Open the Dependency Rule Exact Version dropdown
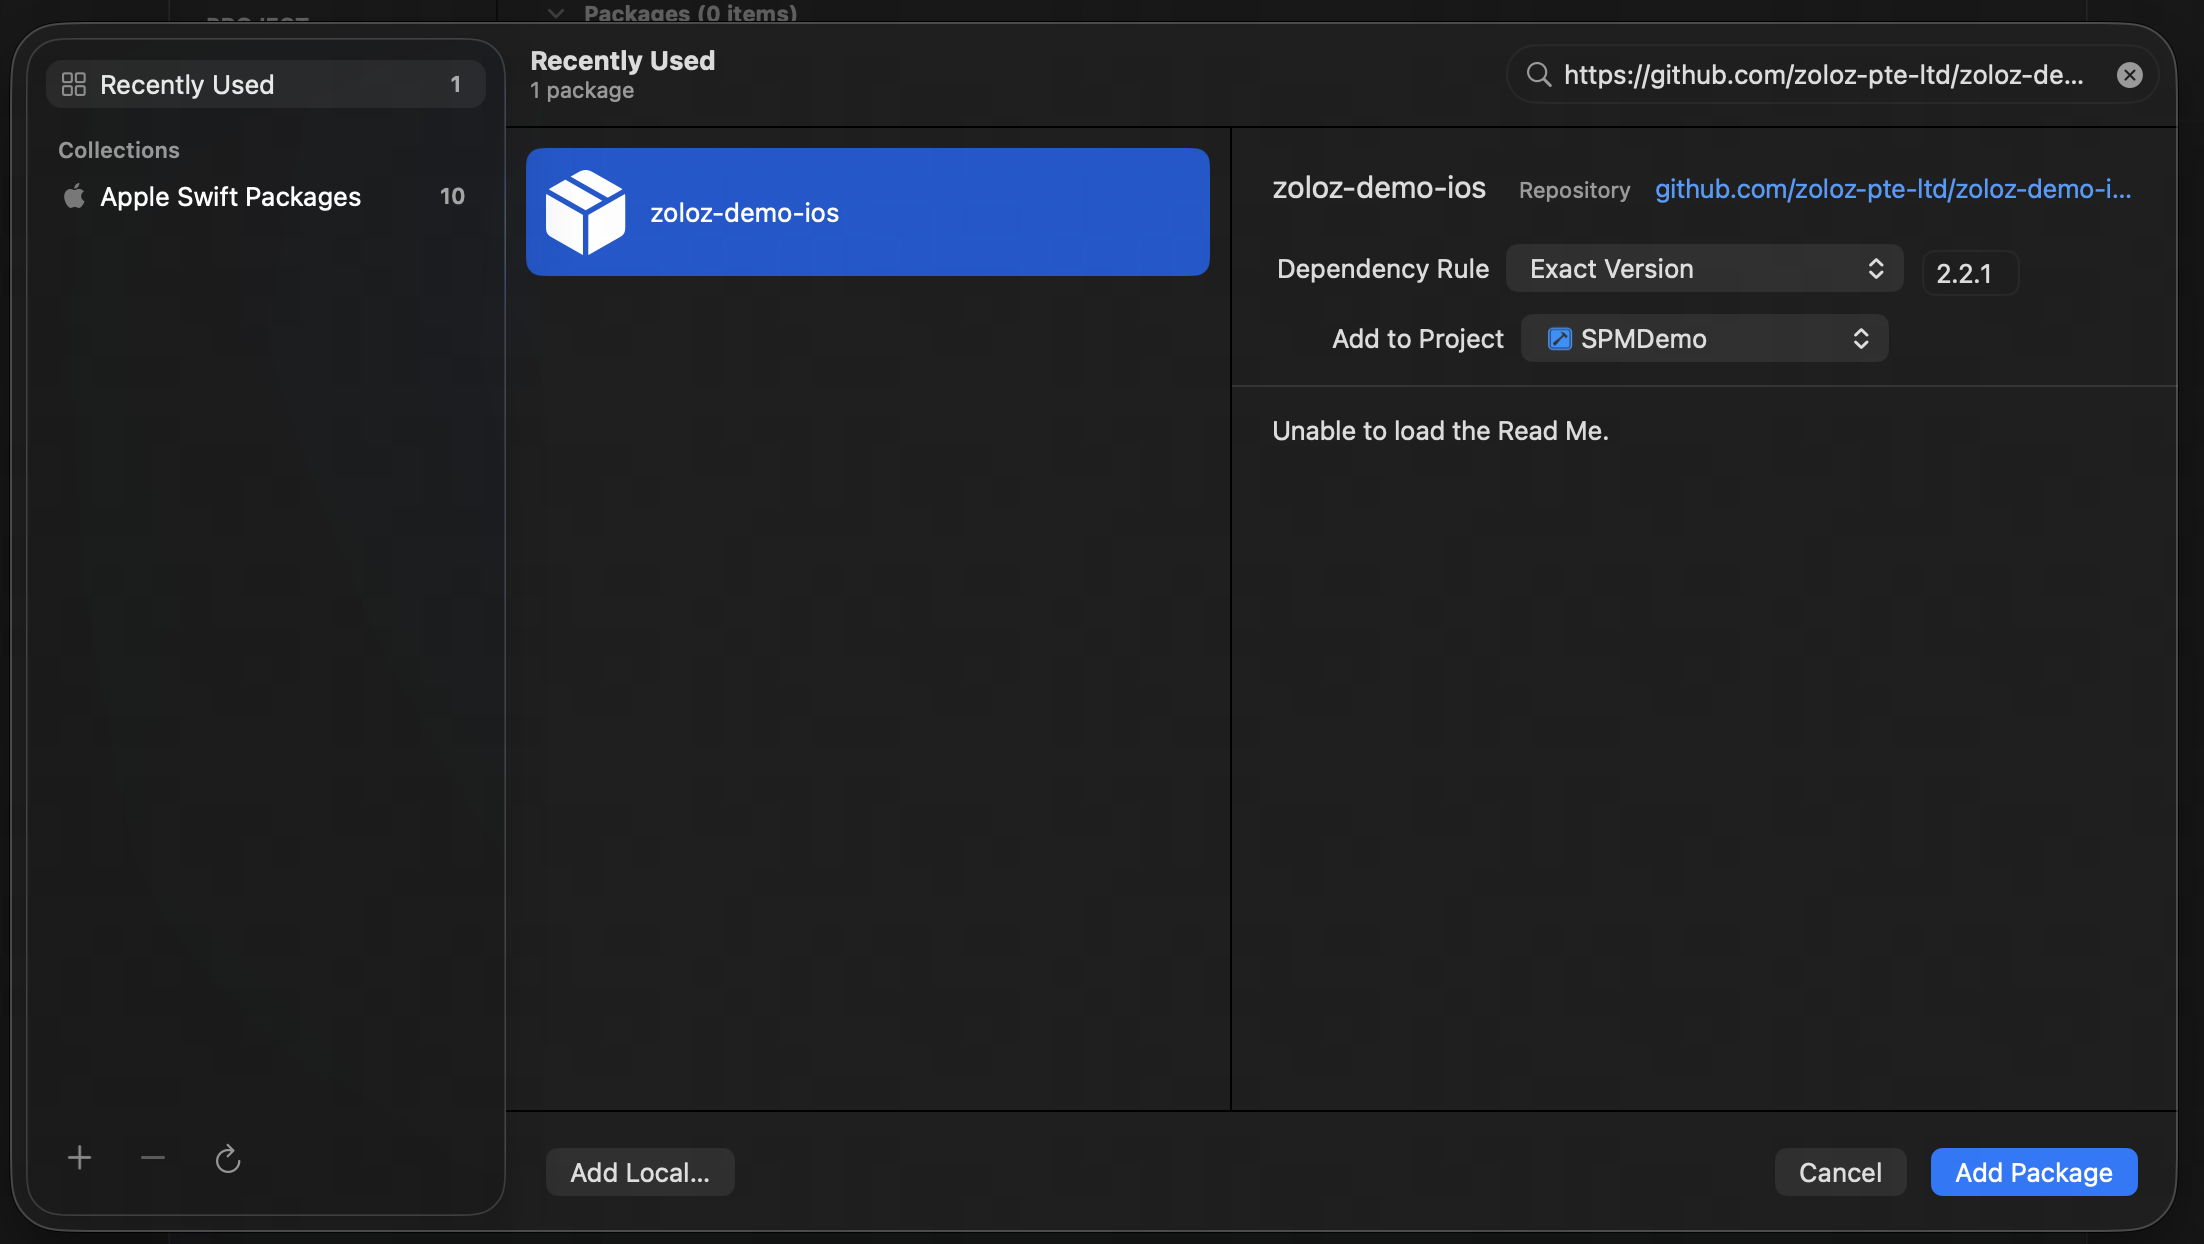The width and height of the screenshot is (2204, 1244). [x=1704, y=268]
